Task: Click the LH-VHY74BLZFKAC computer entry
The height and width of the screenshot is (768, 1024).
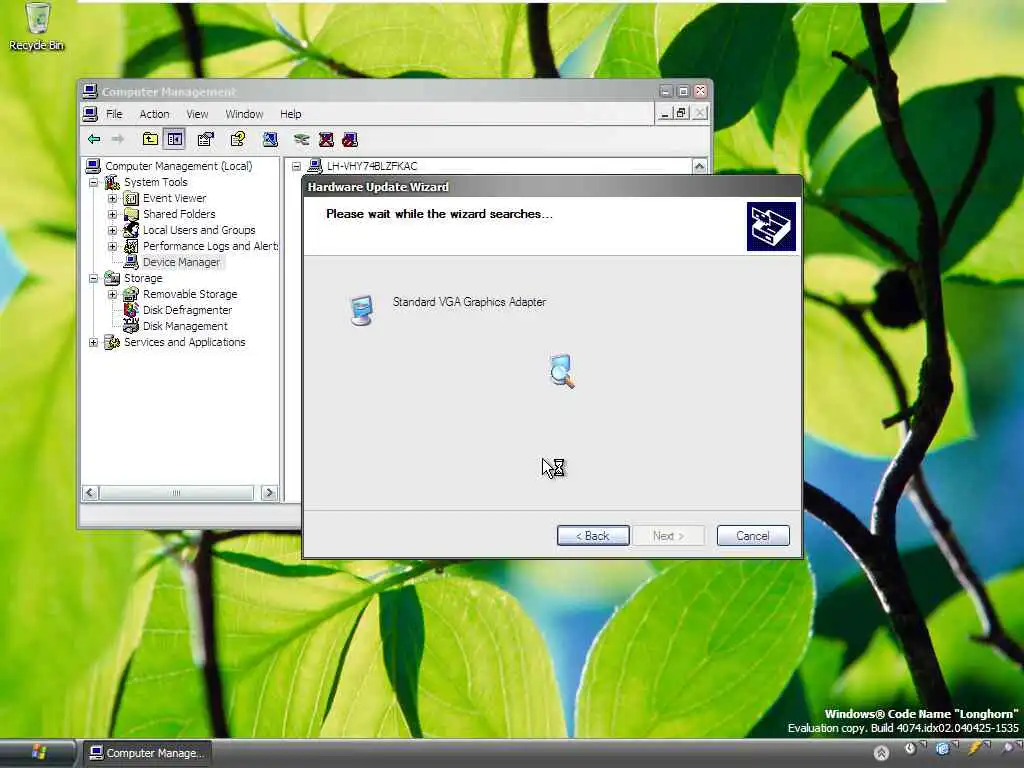Action: 372,166
